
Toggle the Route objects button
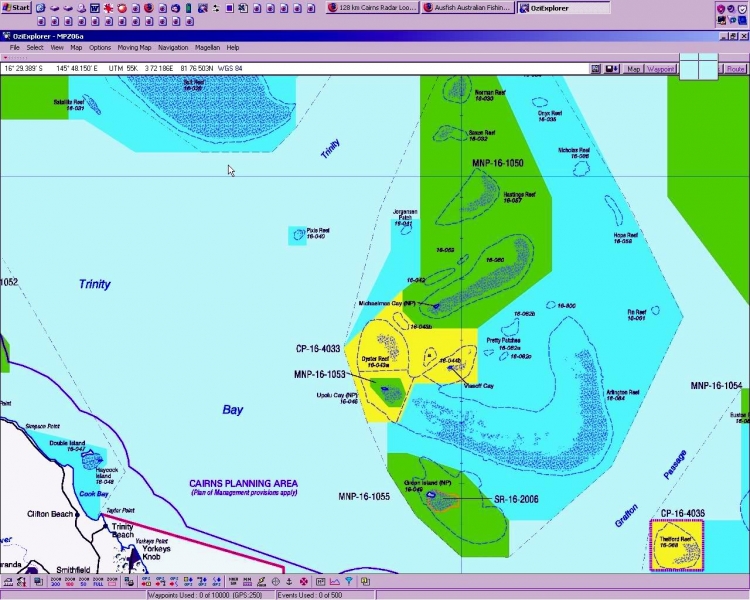(735, 69)
